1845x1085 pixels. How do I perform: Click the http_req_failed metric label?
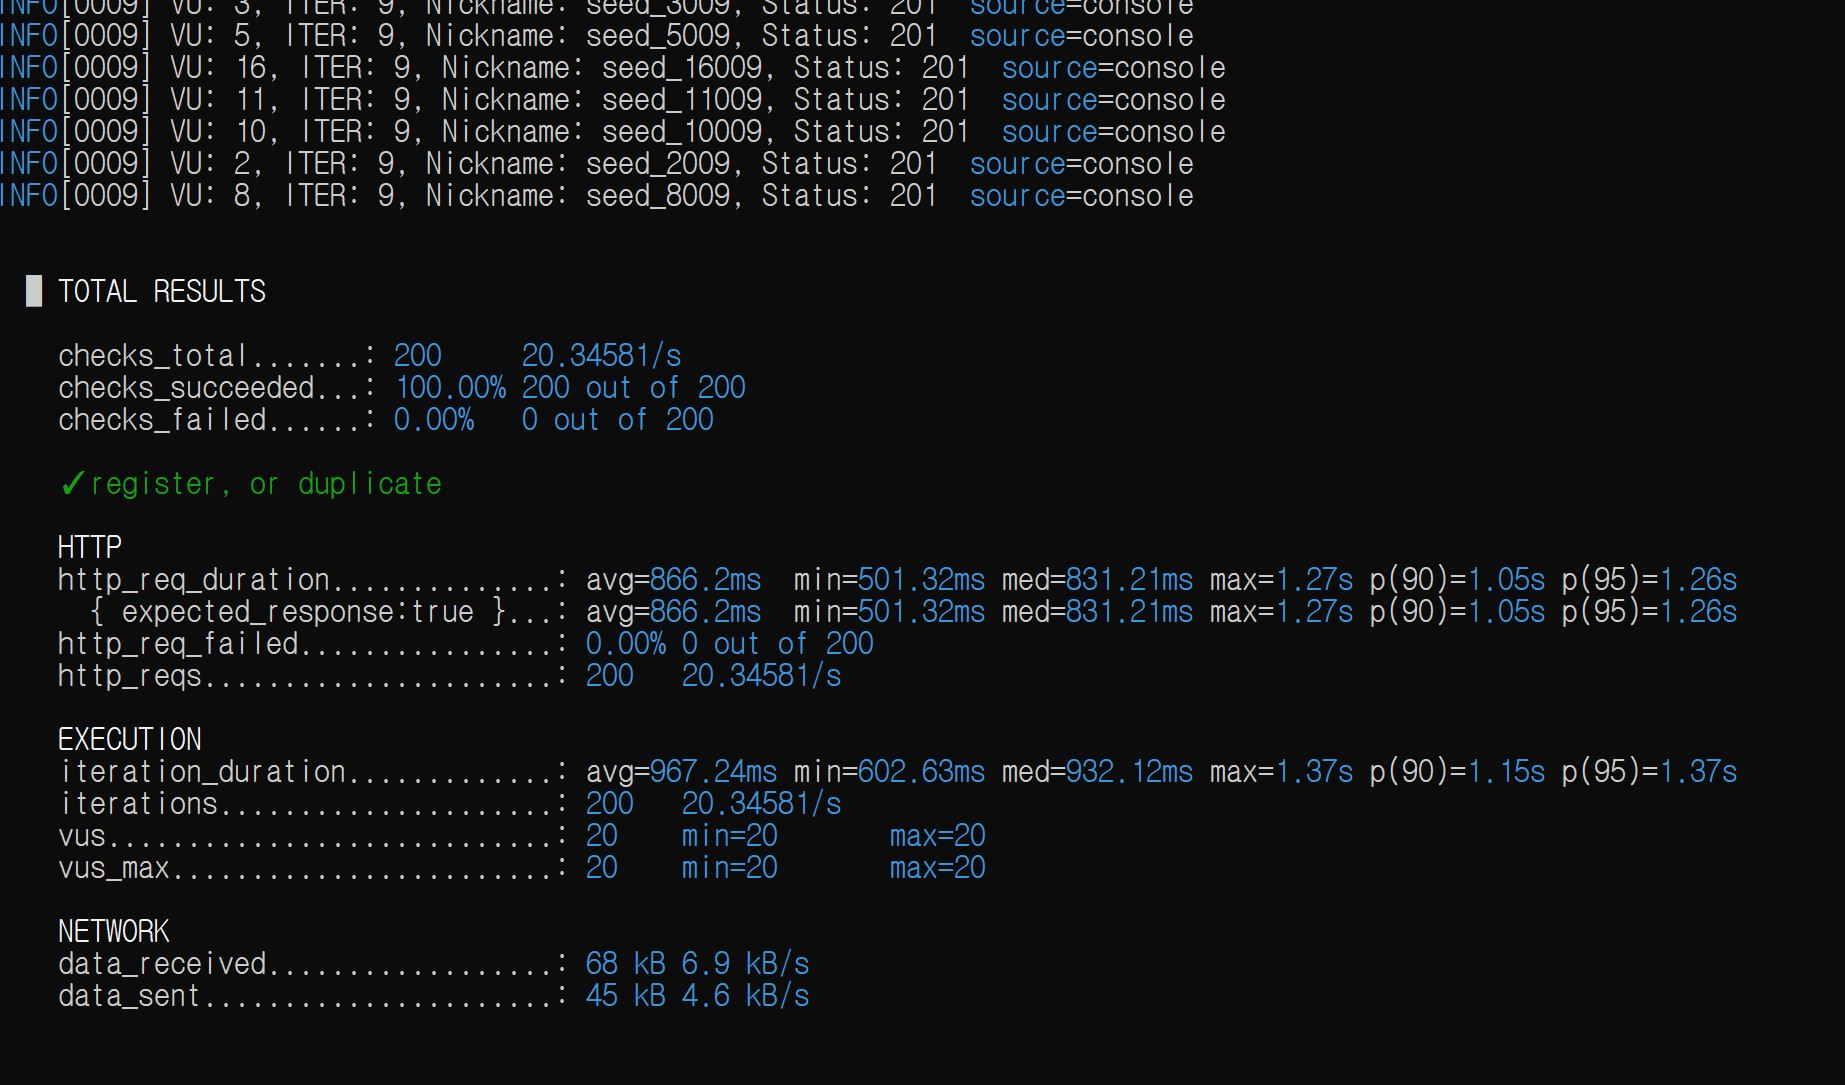point(178,644)
